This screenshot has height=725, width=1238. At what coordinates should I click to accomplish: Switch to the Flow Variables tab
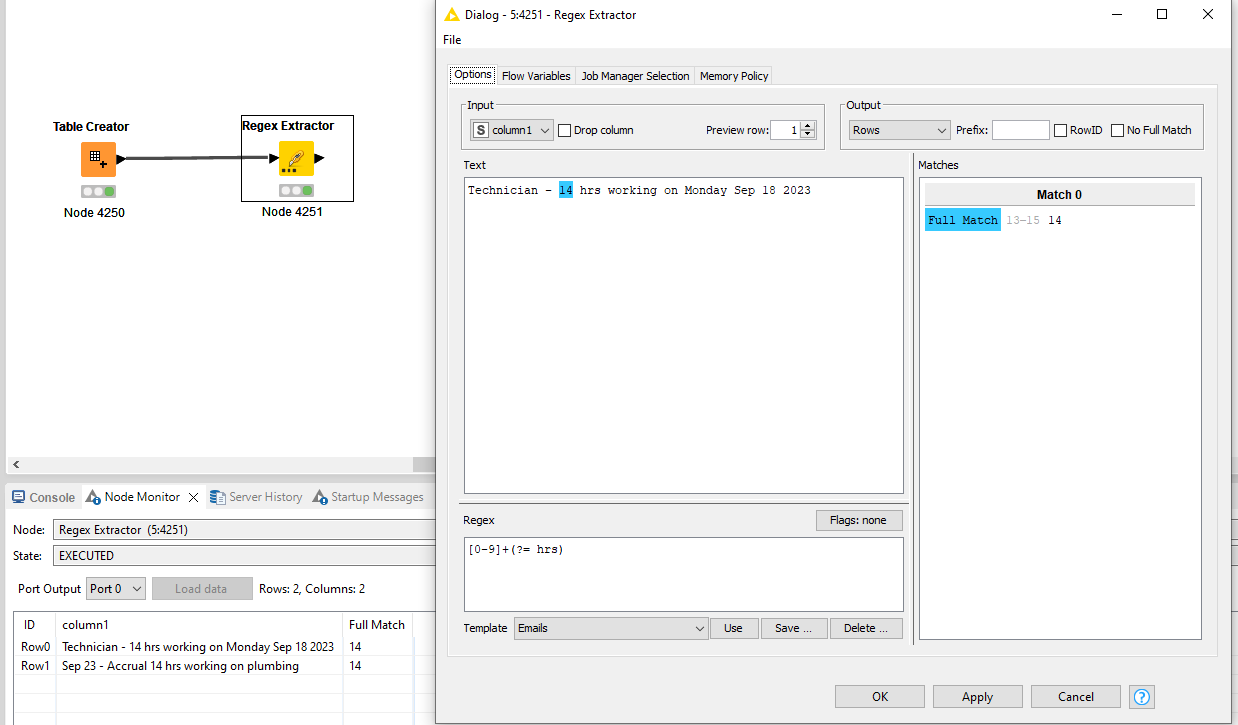pos(536,76)
